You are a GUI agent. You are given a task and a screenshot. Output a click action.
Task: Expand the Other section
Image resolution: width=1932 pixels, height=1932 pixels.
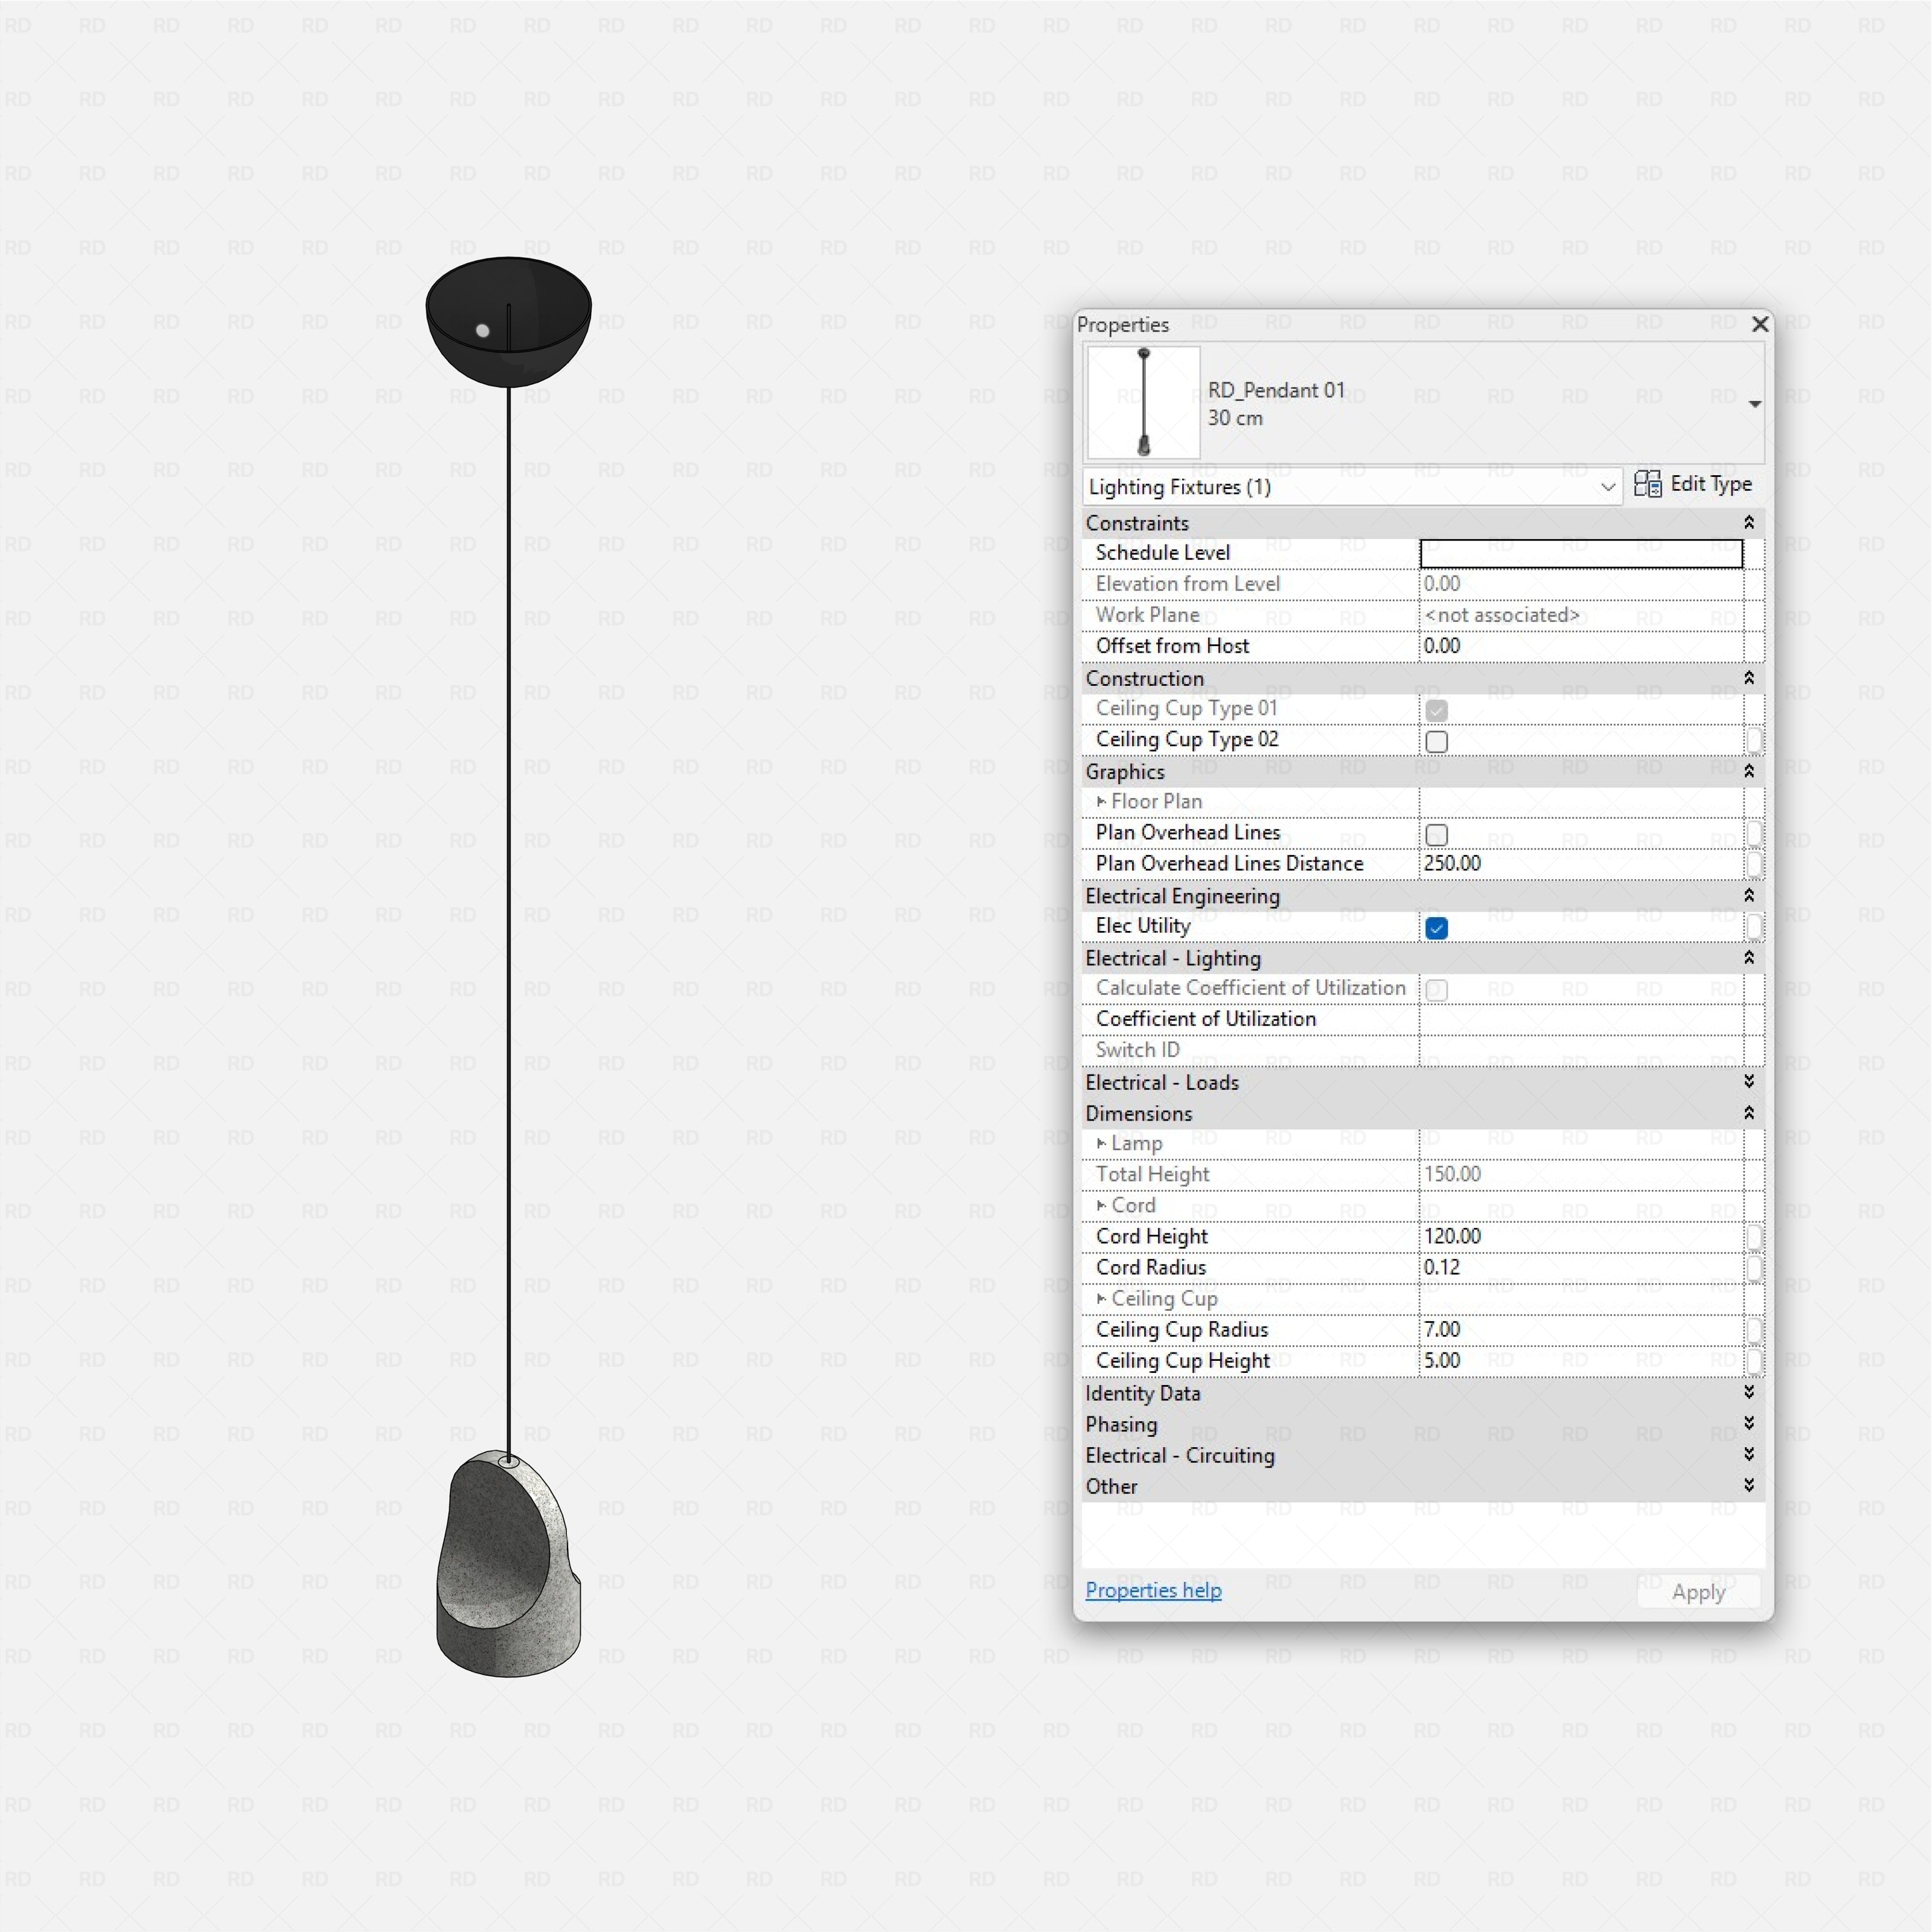1748,1485
